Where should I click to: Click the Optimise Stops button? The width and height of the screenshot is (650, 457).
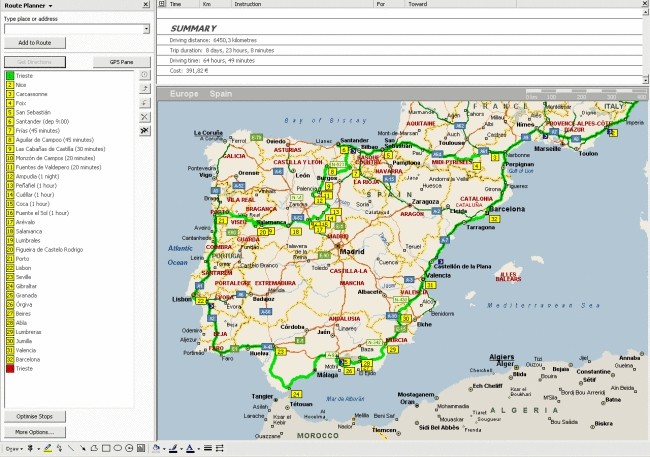tap(35, 416)
